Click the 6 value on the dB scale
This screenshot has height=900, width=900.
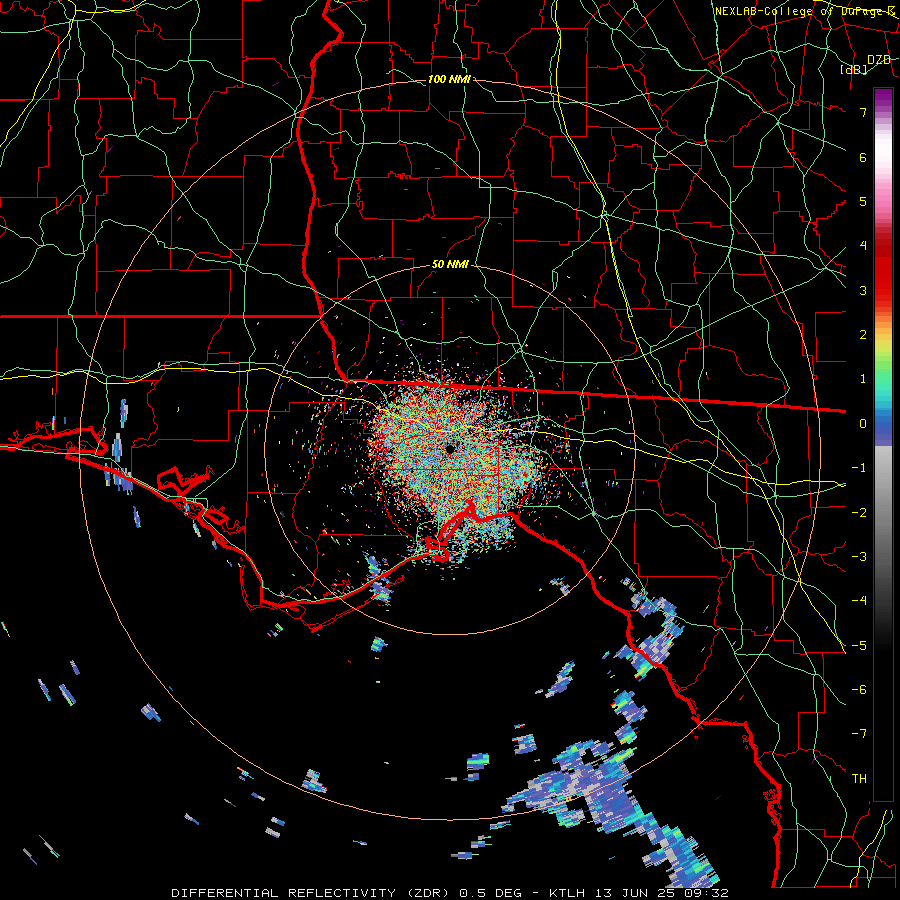point(863,157)
